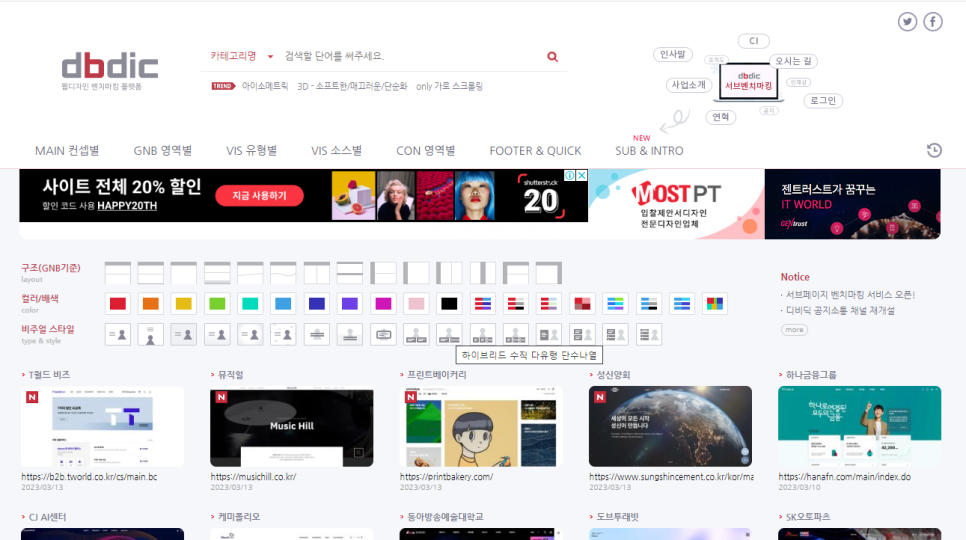
Task: Select the red-blue striped color scheme icon
Action: coord(483,304)
